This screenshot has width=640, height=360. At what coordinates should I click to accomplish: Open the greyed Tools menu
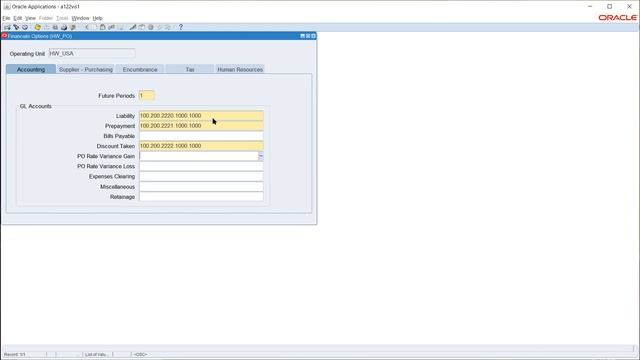tap(62, 18)
